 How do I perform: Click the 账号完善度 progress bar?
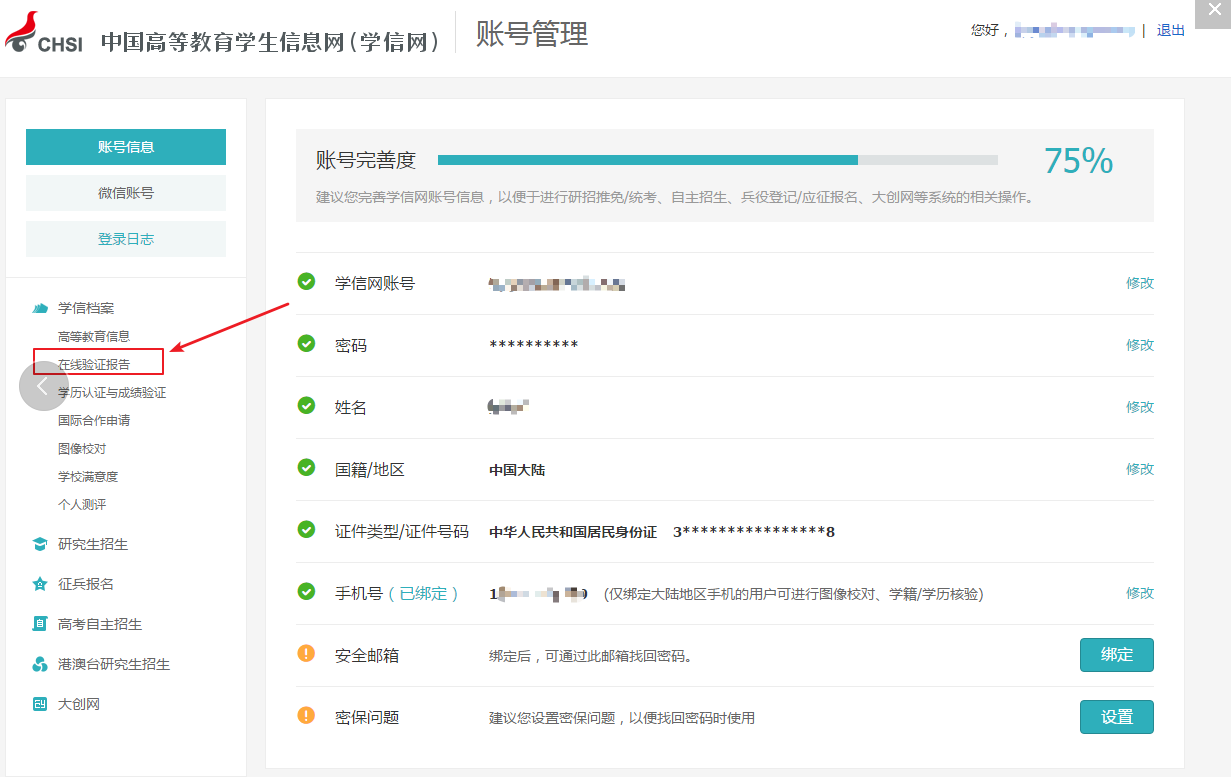717,160
